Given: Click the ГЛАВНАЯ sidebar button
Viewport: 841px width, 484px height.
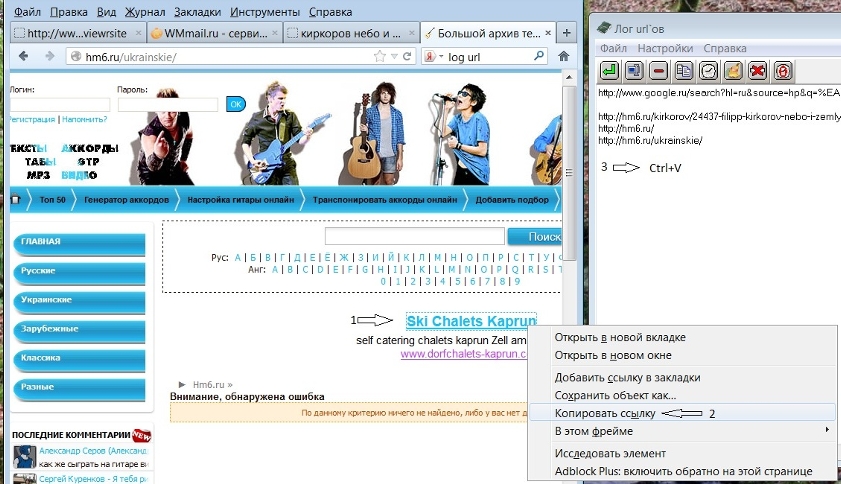Looking at the screenshot, I should [79, 244].
